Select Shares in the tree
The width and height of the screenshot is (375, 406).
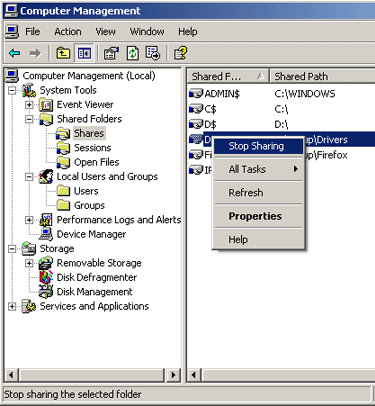[89, 133]
